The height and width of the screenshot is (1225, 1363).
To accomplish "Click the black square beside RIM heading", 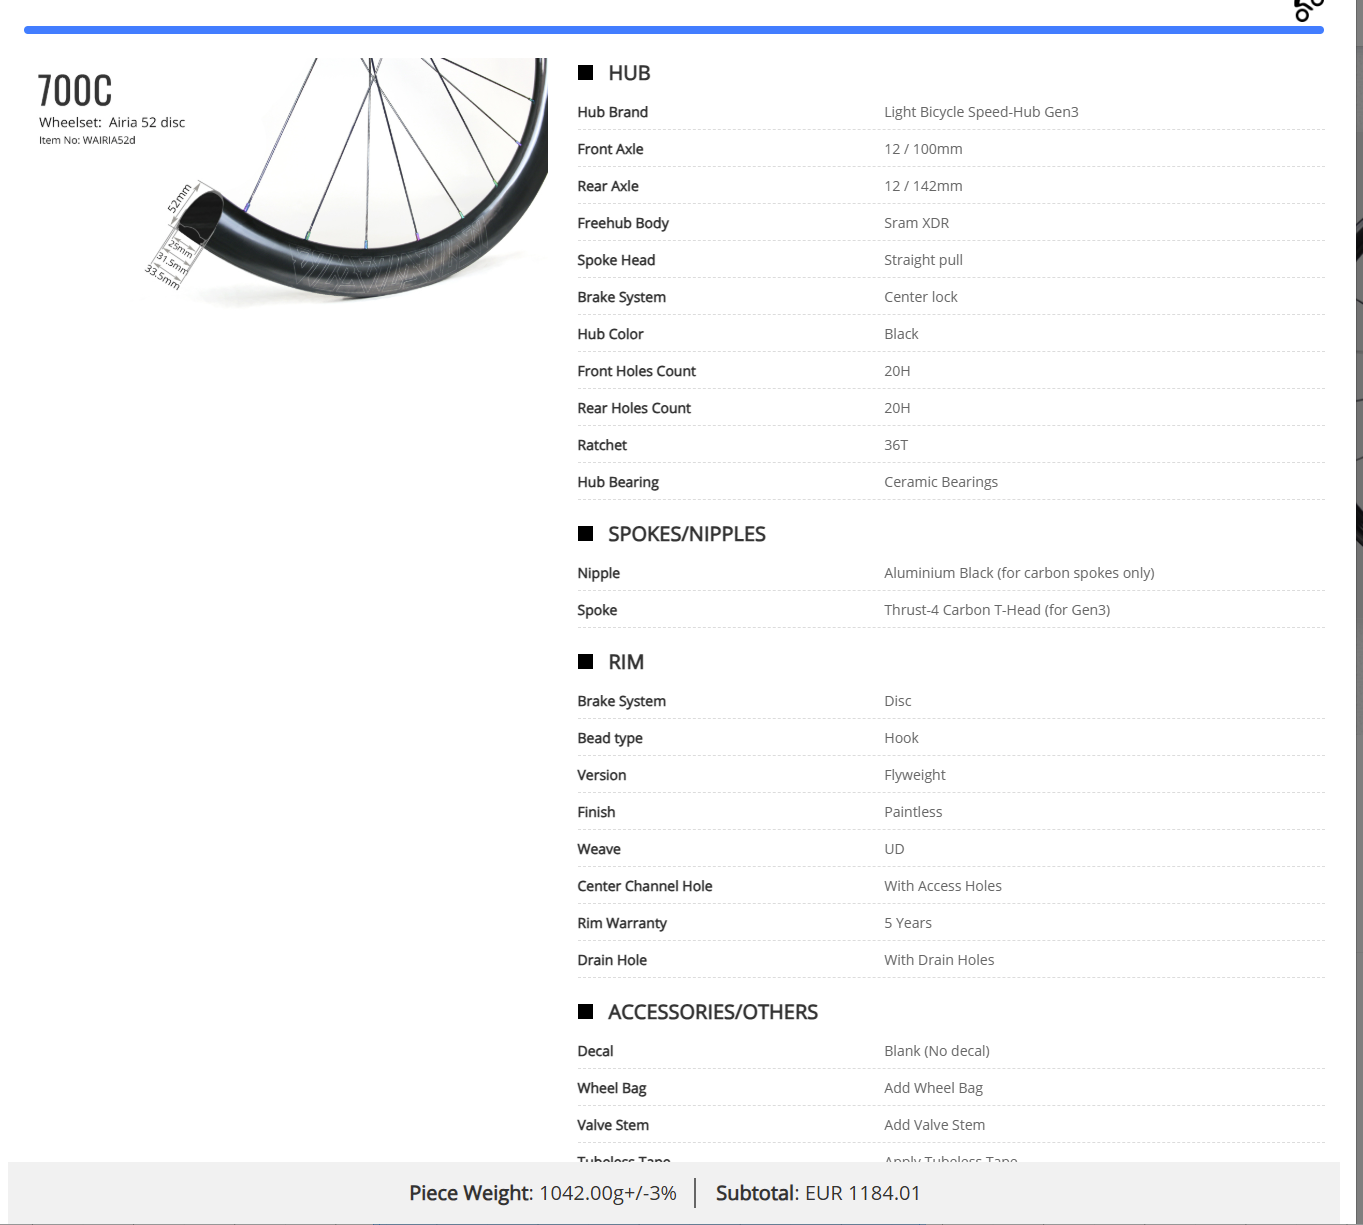I will tap(586, 662).
